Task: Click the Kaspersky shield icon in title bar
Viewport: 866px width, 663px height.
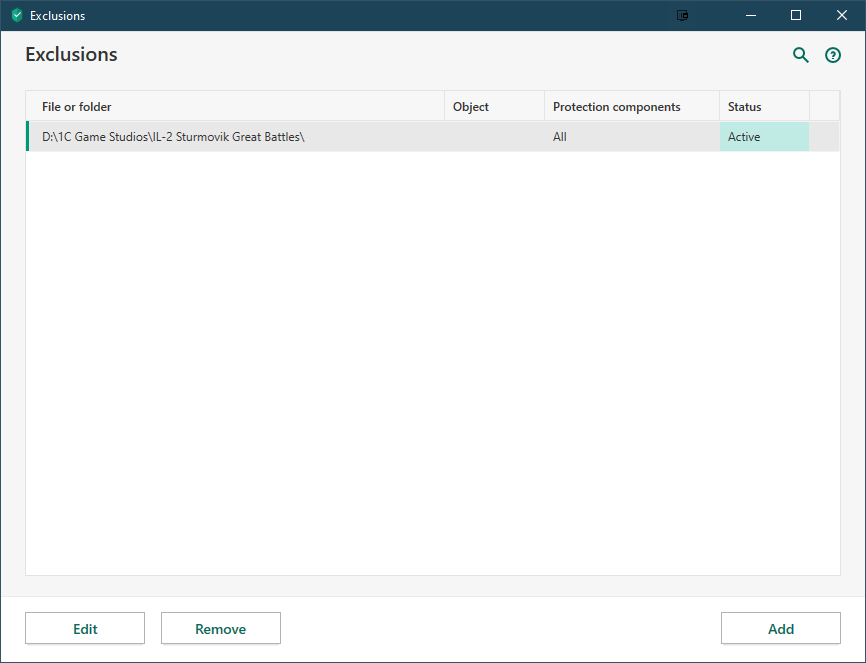Action: click(x=16, y=15)
